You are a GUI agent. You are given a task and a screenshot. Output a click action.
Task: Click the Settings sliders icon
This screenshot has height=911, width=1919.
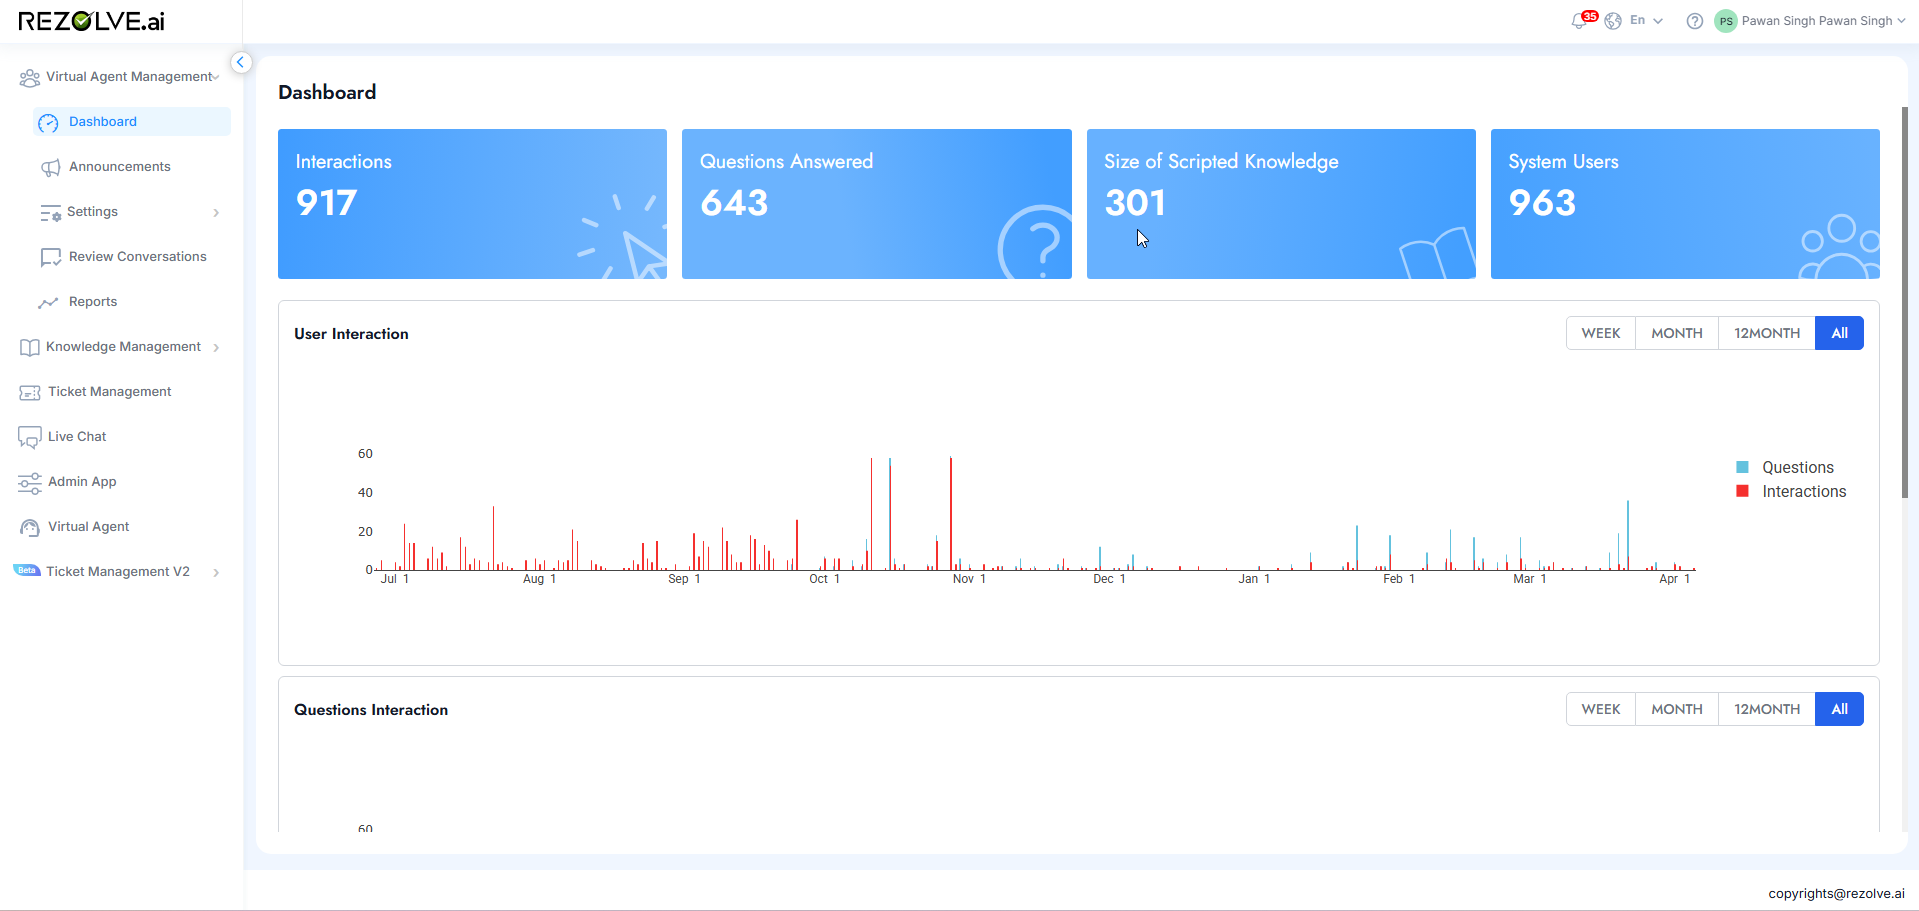pos(50,213)
